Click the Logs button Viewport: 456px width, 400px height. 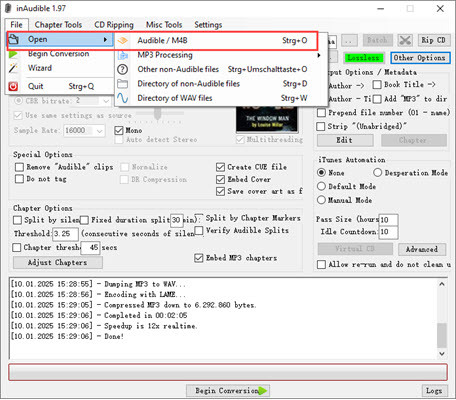click(x=434, y=391)
